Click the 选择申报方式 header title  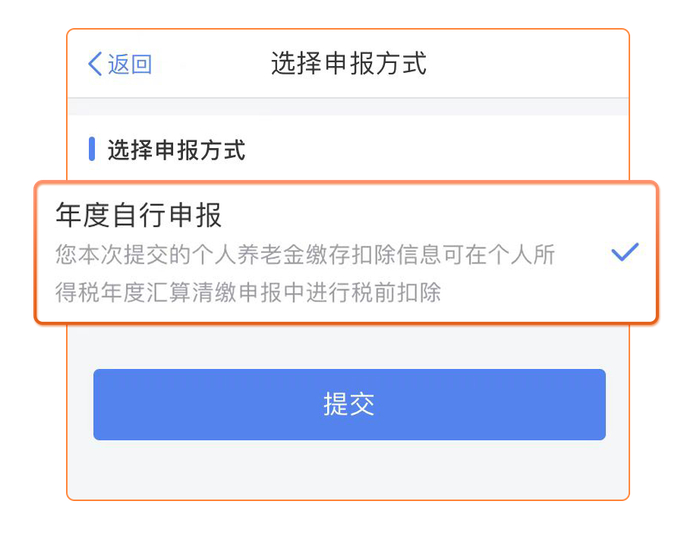(348, 64)
